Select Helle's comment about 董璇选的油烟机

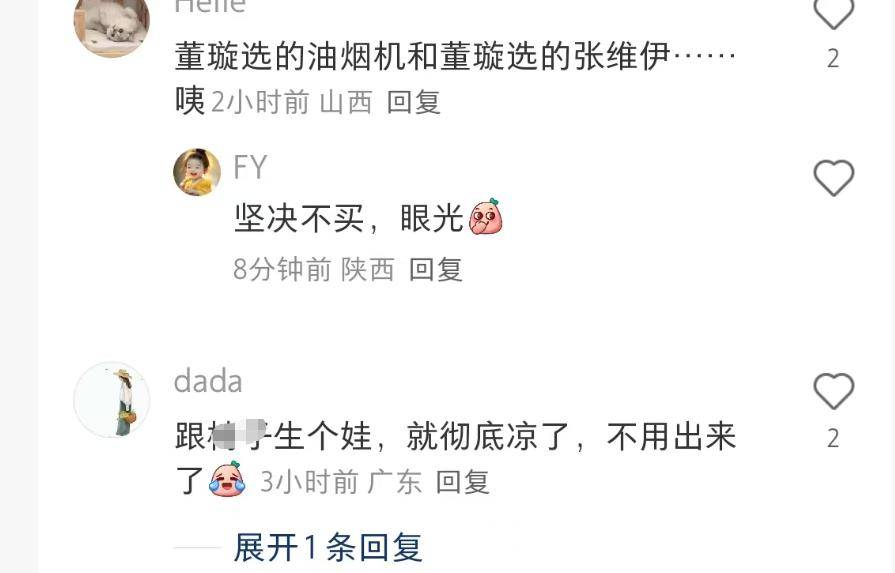click(455, 78)
